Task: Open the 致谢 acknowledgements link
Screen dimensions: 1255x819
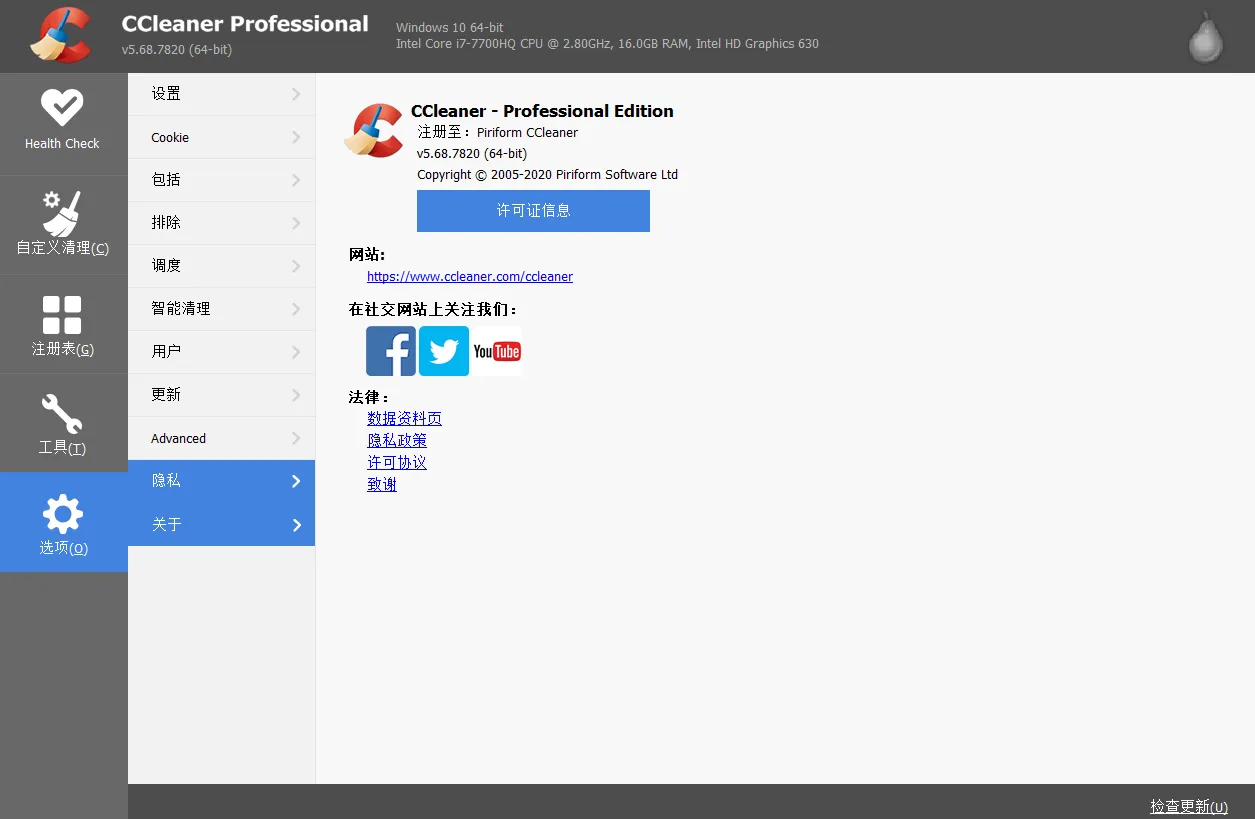Action: (x=382, y=485)
